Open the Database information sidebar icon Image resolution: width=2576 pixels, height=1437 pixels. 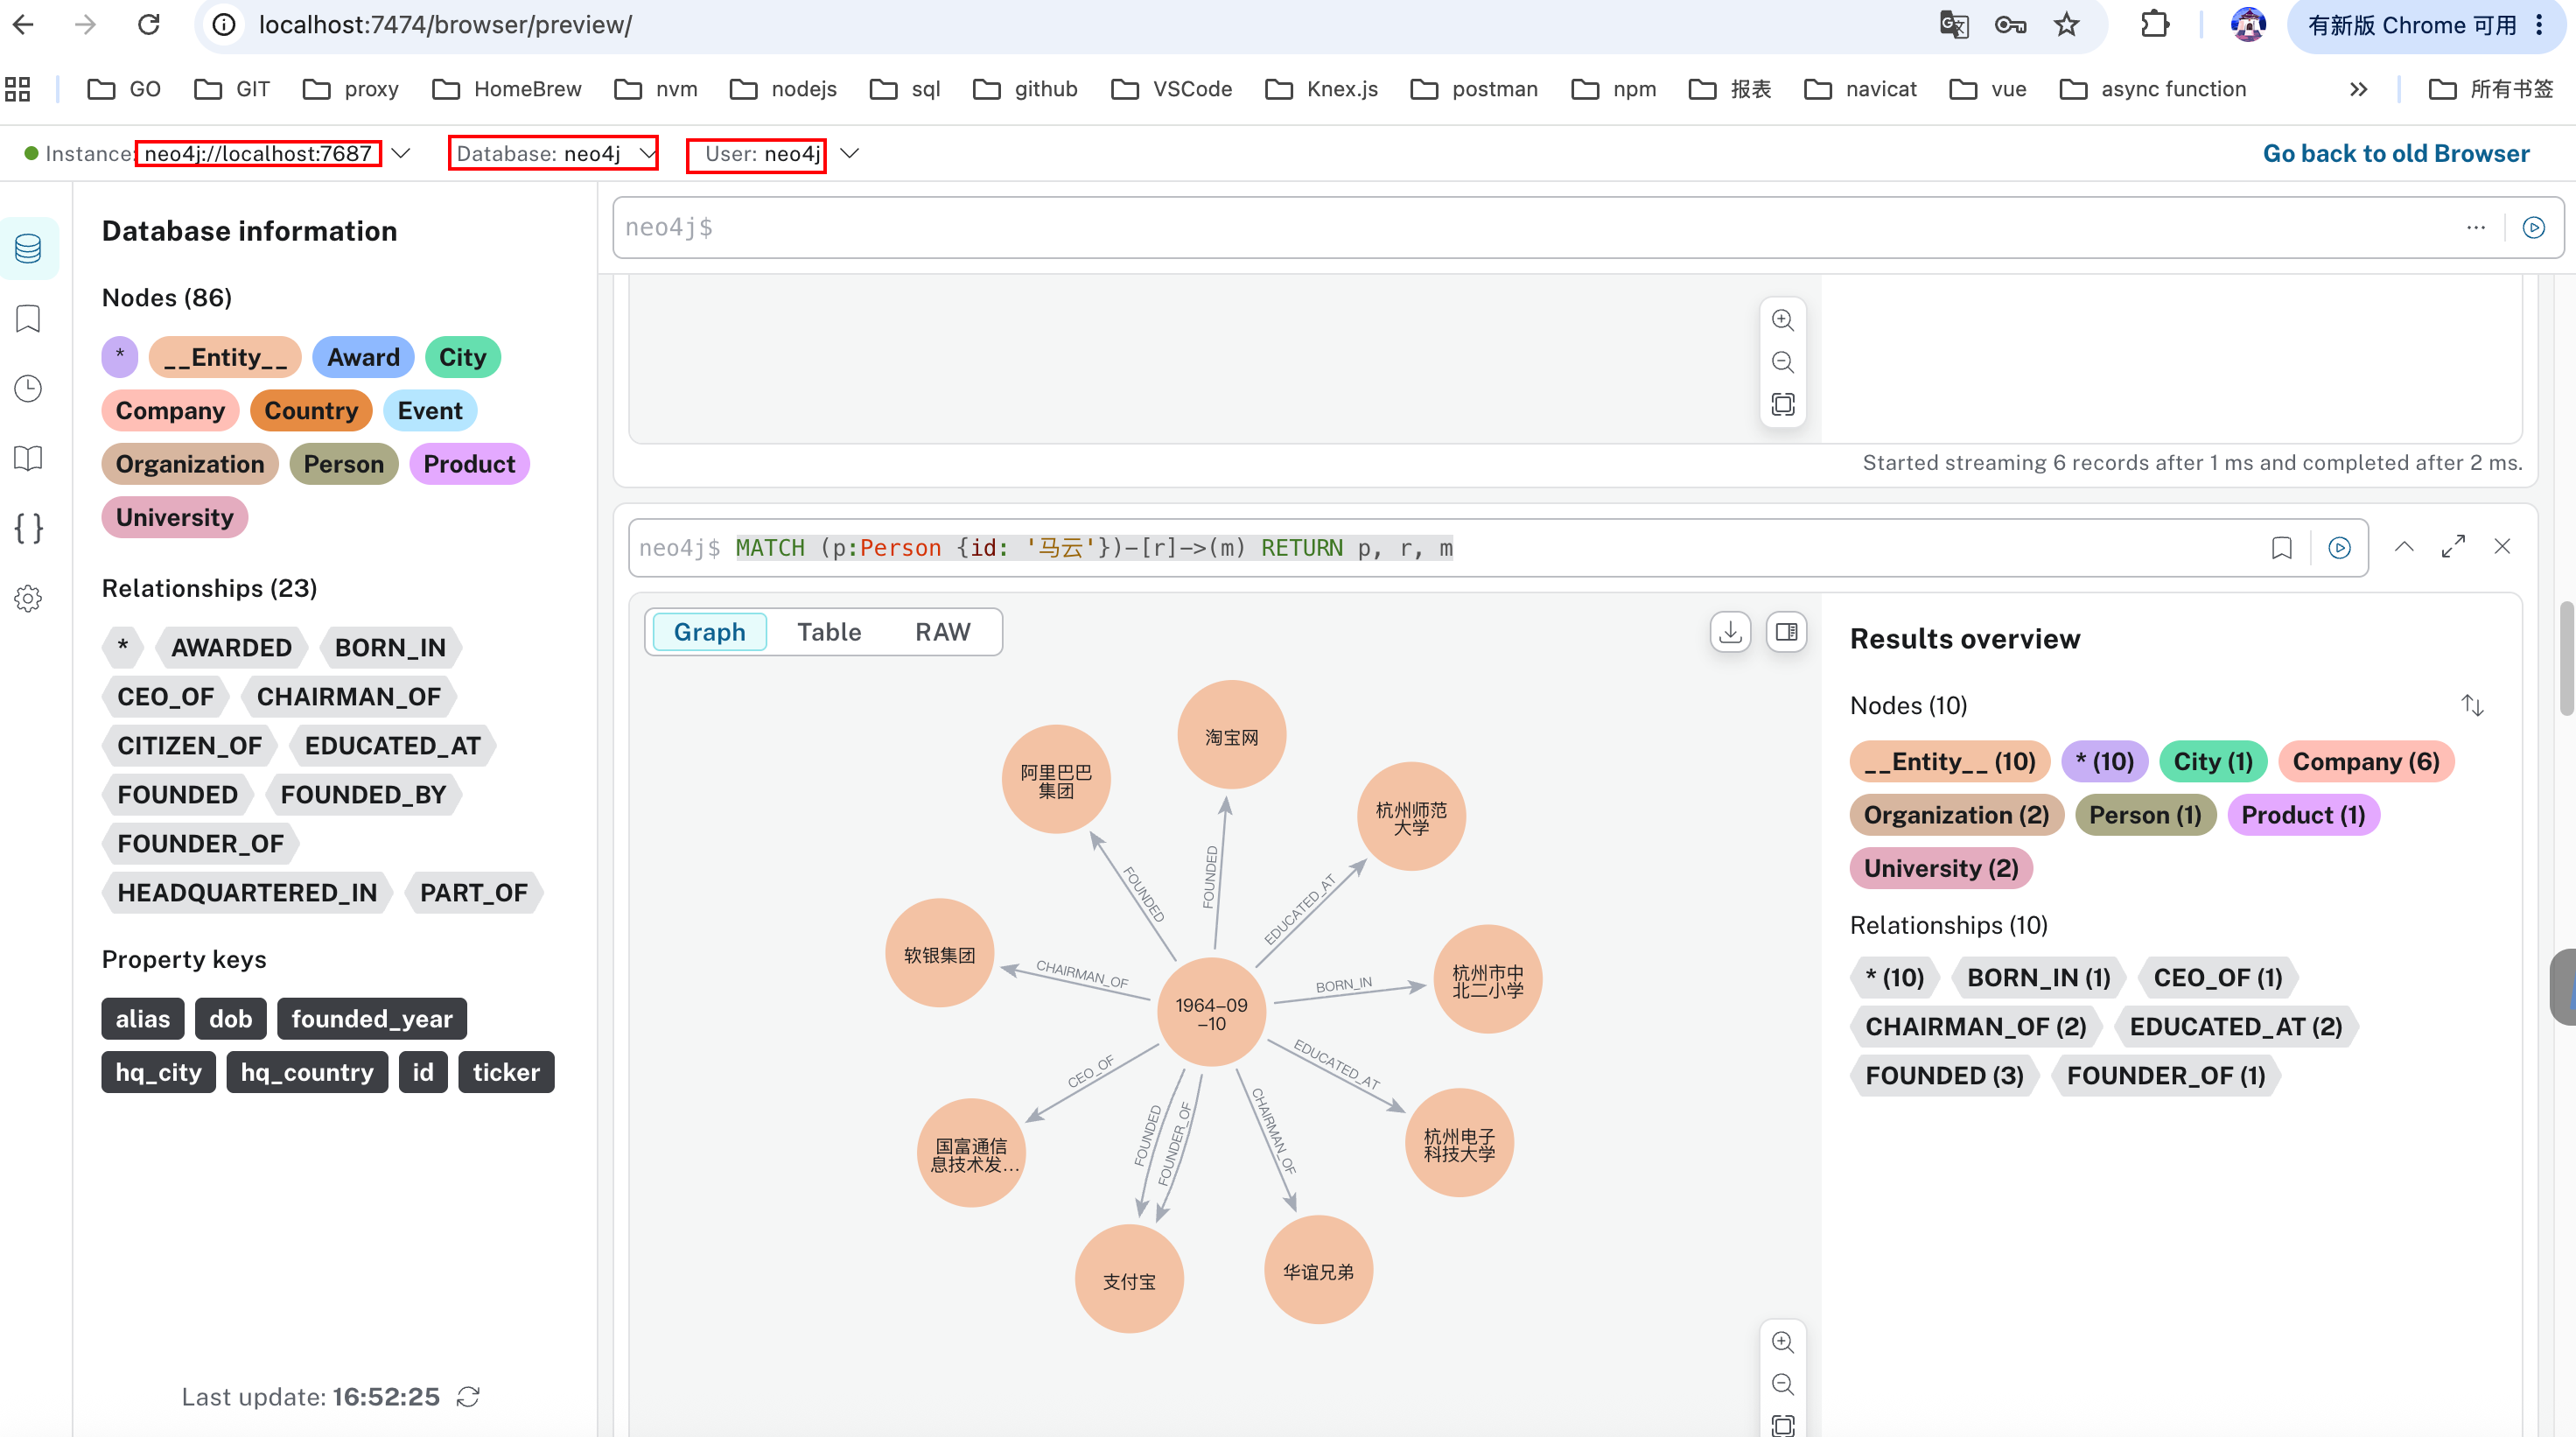pos(28,248)
